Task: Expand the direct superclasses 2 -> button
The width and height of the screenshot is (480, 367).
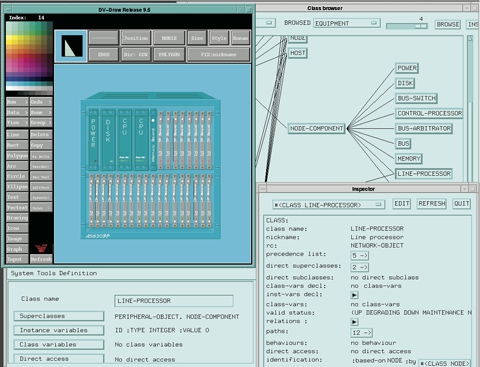Action: click(x=359, y=267)
